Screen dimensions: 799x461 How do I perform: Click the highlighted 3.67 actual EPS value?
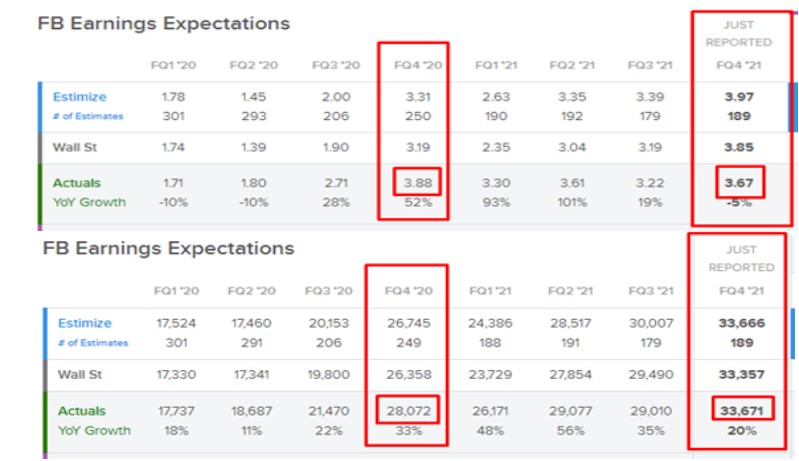click(739, 183)
